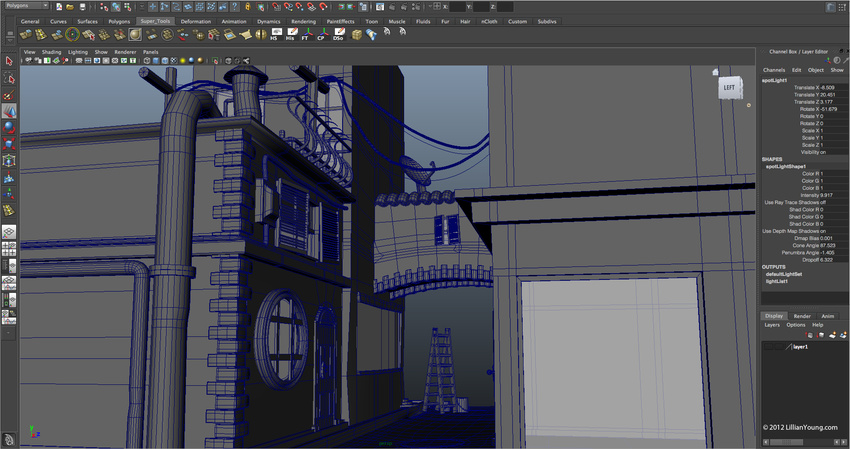Viewport: 850px width, 449px height.
Task: Open the Surfaces shelf tab
Action: tap(87, 22)
